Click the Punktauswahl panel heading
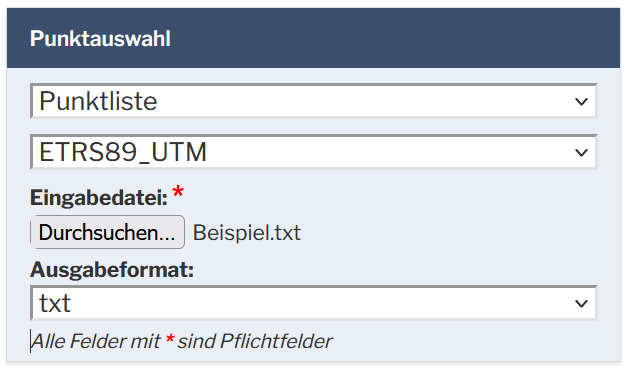The image size is (629, 372). [x=100, y=39]
